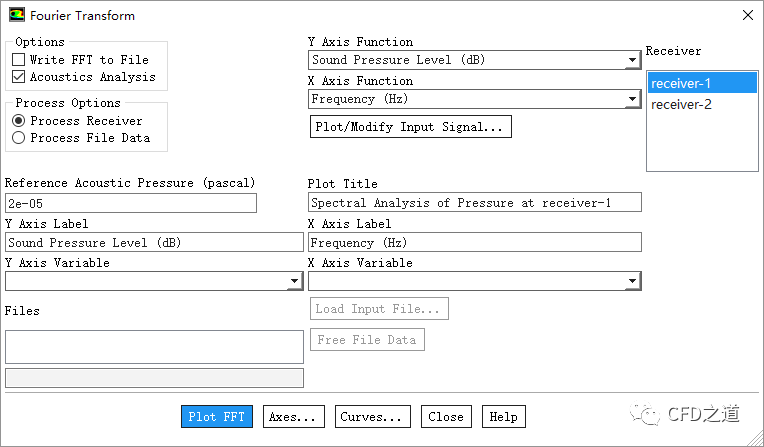Focus the Plot Title text field
764x447 pixels.
[x=474, y=203]
